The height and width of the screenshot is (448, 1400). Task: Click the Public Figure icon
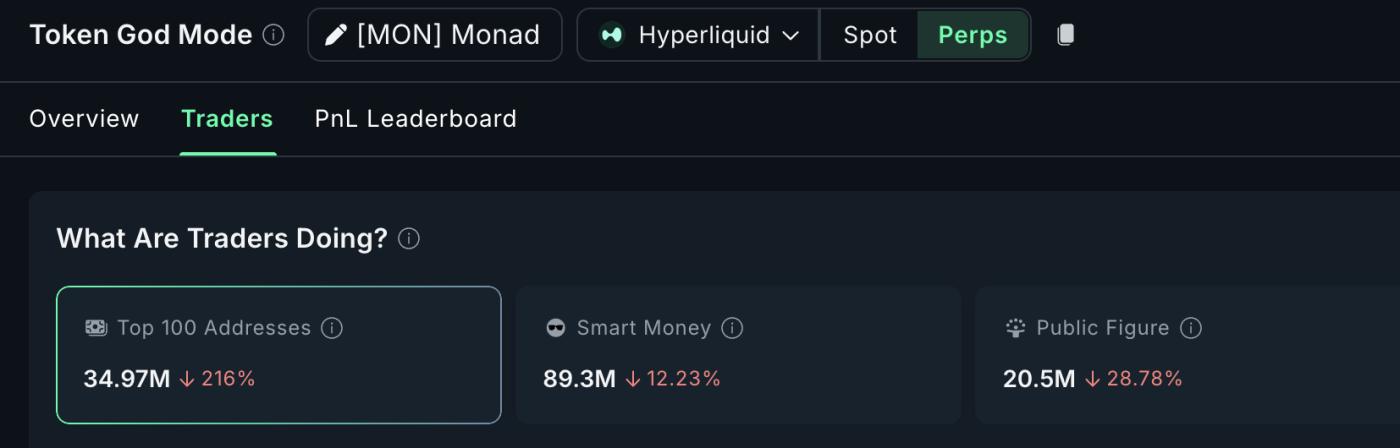click(1016, 328)
